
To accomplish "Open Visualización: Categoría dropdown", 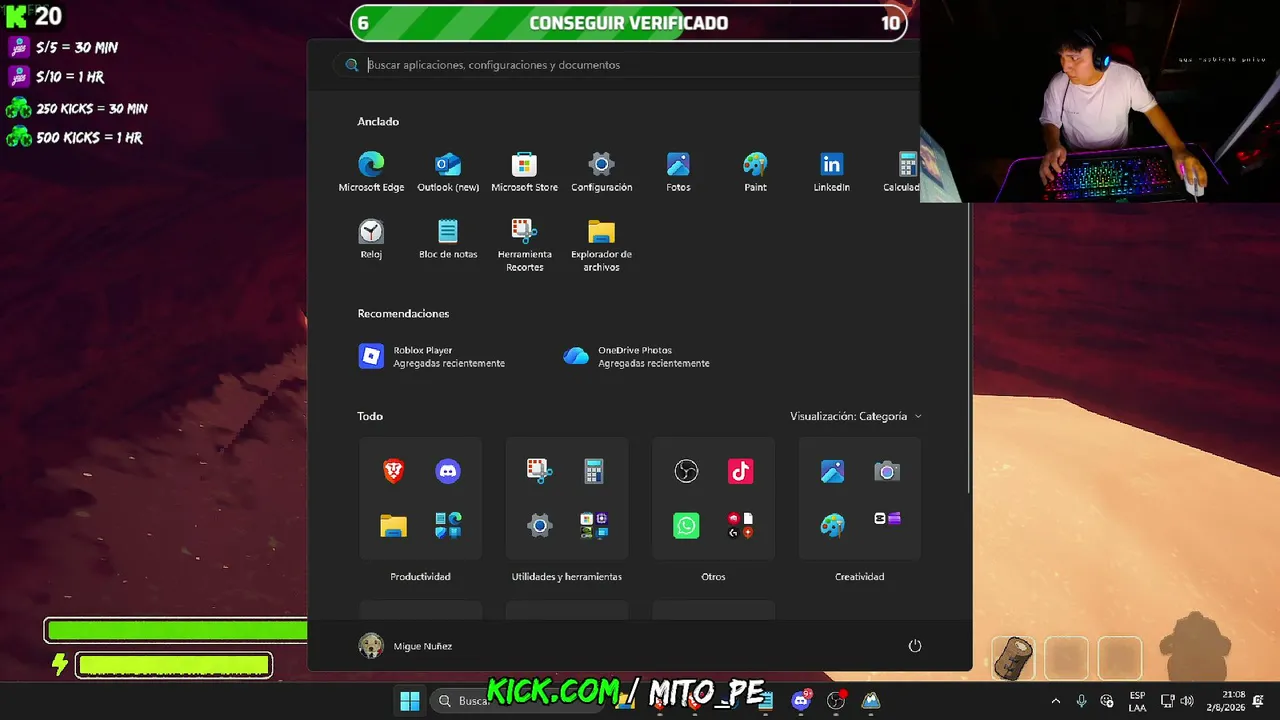I will pyautogui.click(x=856, y=416).
